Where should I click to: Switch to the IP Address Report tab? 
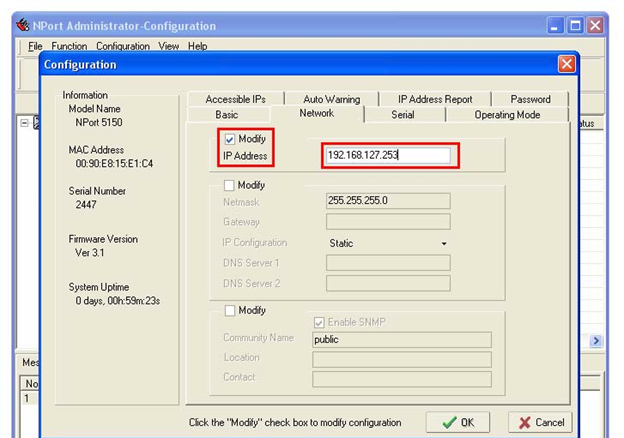coord(435,99)
